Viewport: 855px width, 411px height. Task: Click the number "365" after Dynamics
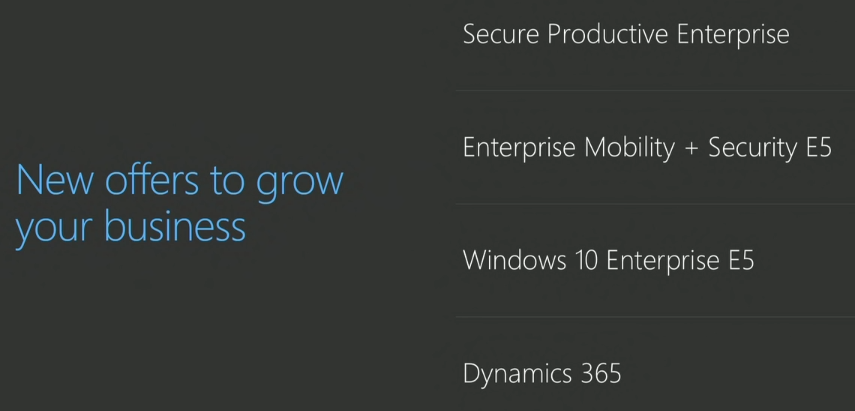[600, 374]
